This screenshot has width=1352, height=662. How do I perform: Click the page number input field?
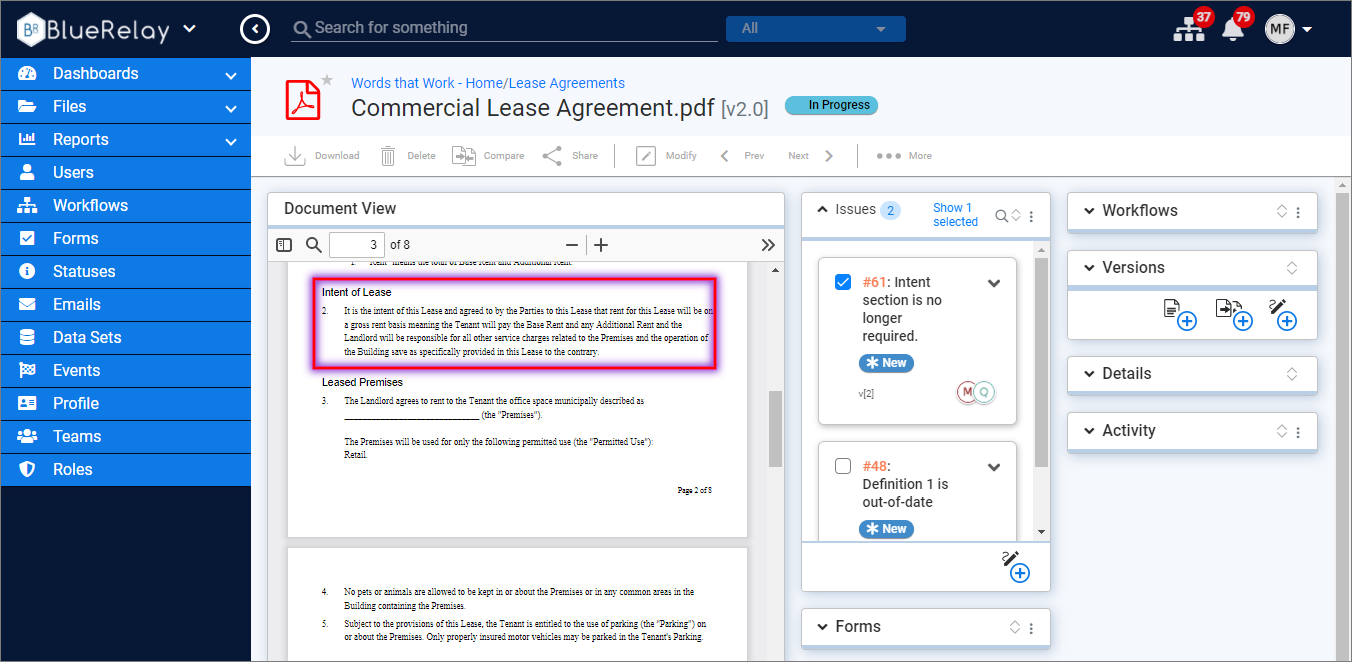tap(356, 245)
